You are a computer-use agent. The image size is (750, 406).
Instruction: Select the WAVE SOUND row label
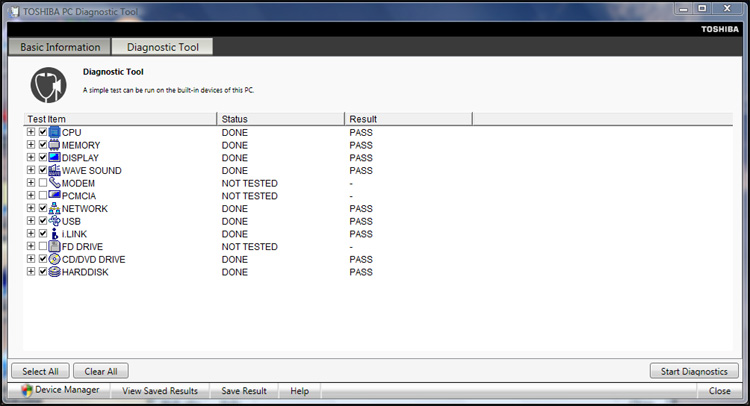[91, 170]
